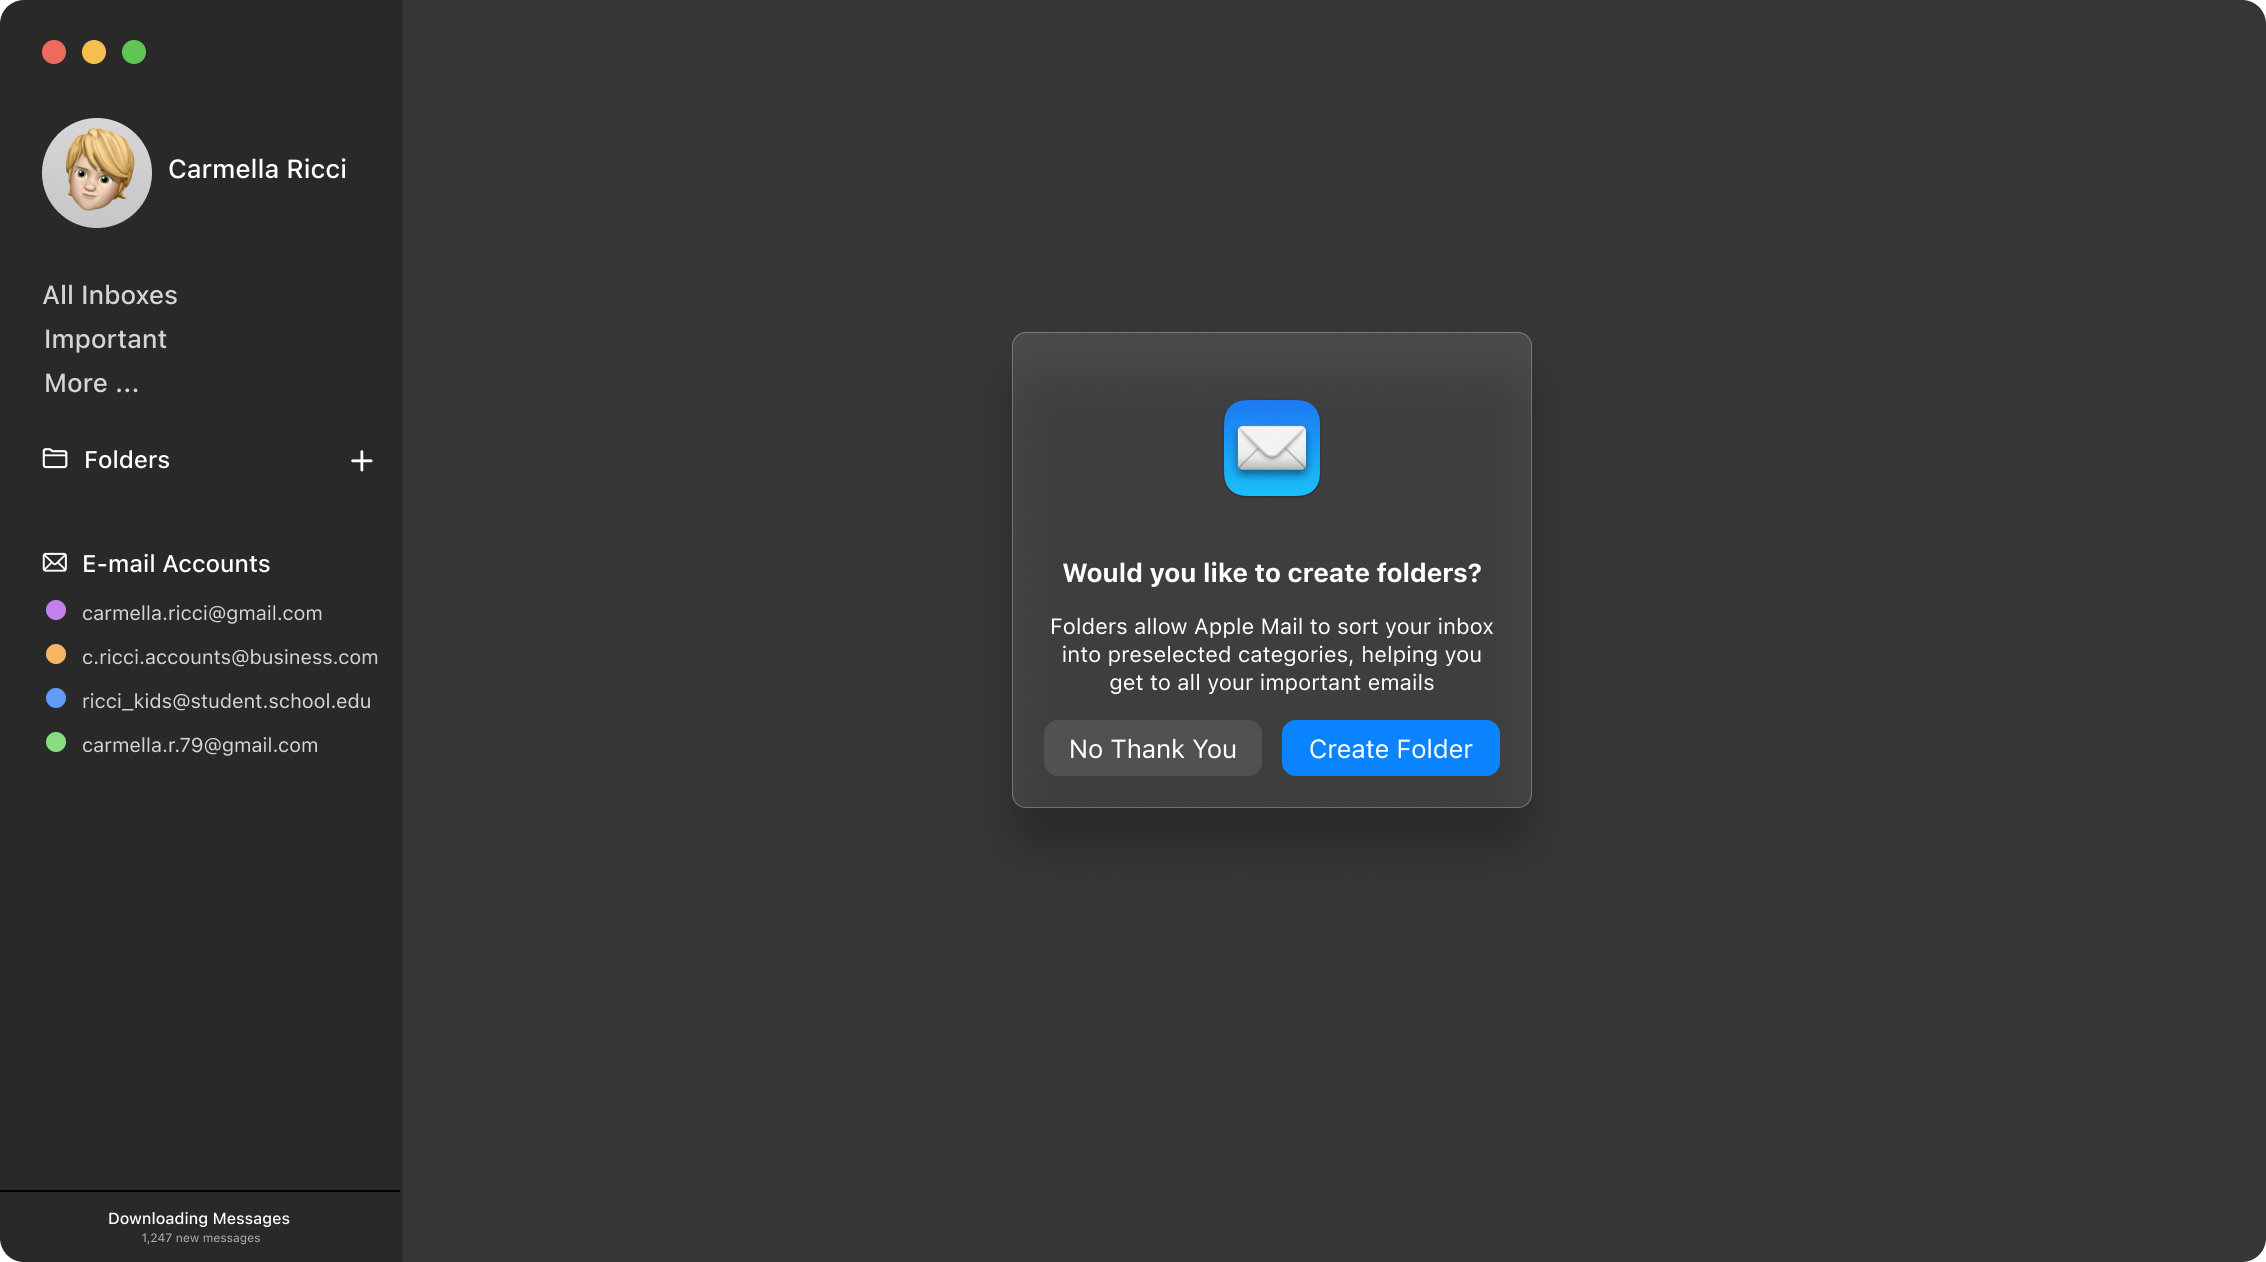Click the Folders icon in sidebar
Viewport: 2266px width, 1262px height.
[55, 459]
